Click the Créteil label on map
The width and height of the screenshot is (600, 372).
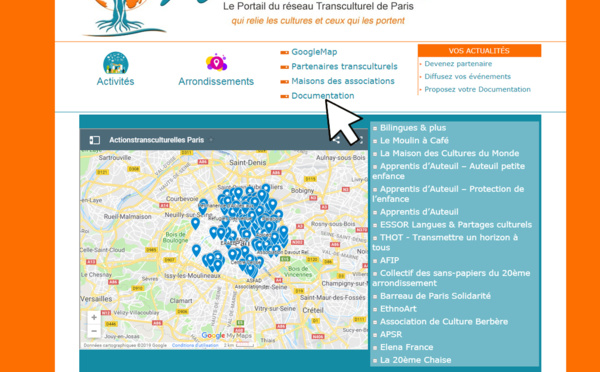313,310
